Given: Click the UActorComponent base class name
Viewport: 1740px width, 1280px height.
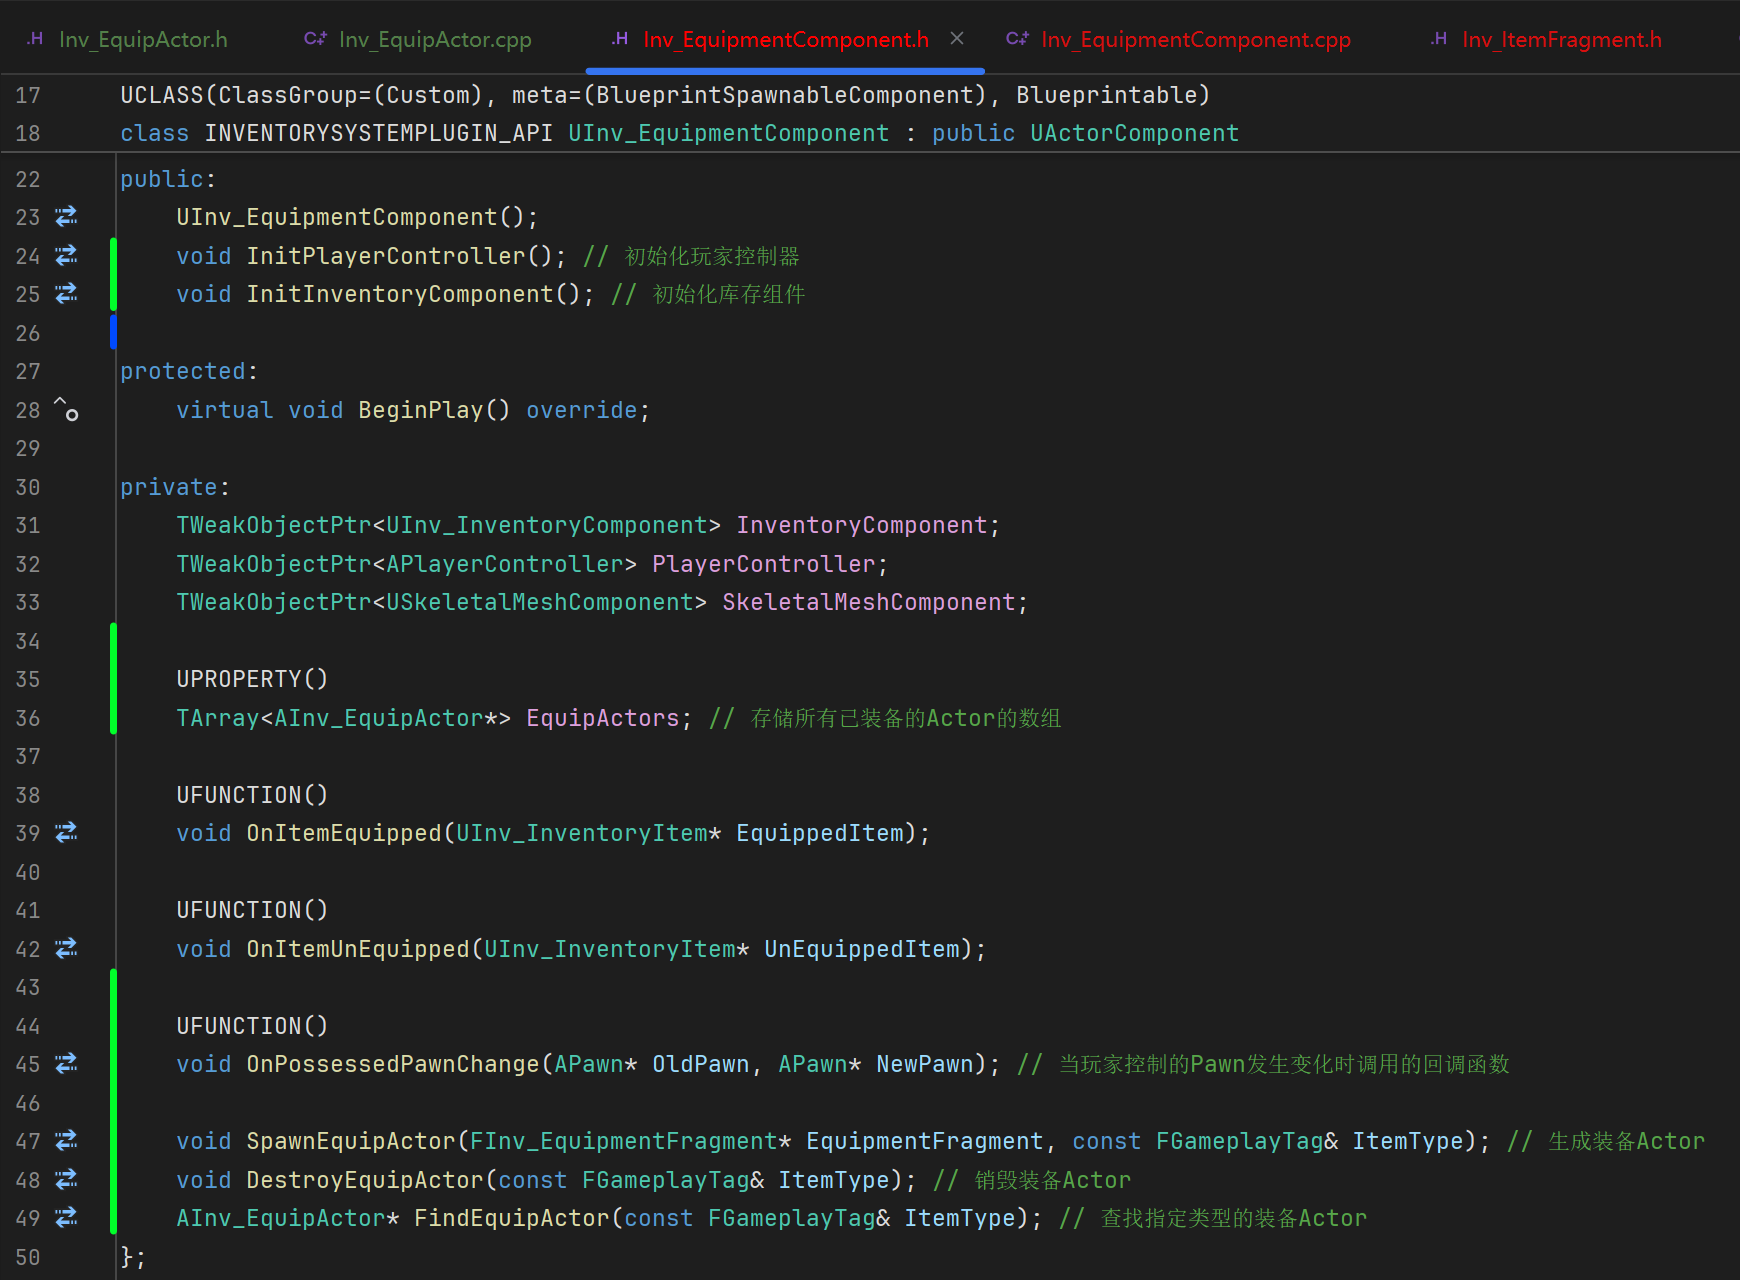Looking at the screenshot, I should pos(1134,133).
